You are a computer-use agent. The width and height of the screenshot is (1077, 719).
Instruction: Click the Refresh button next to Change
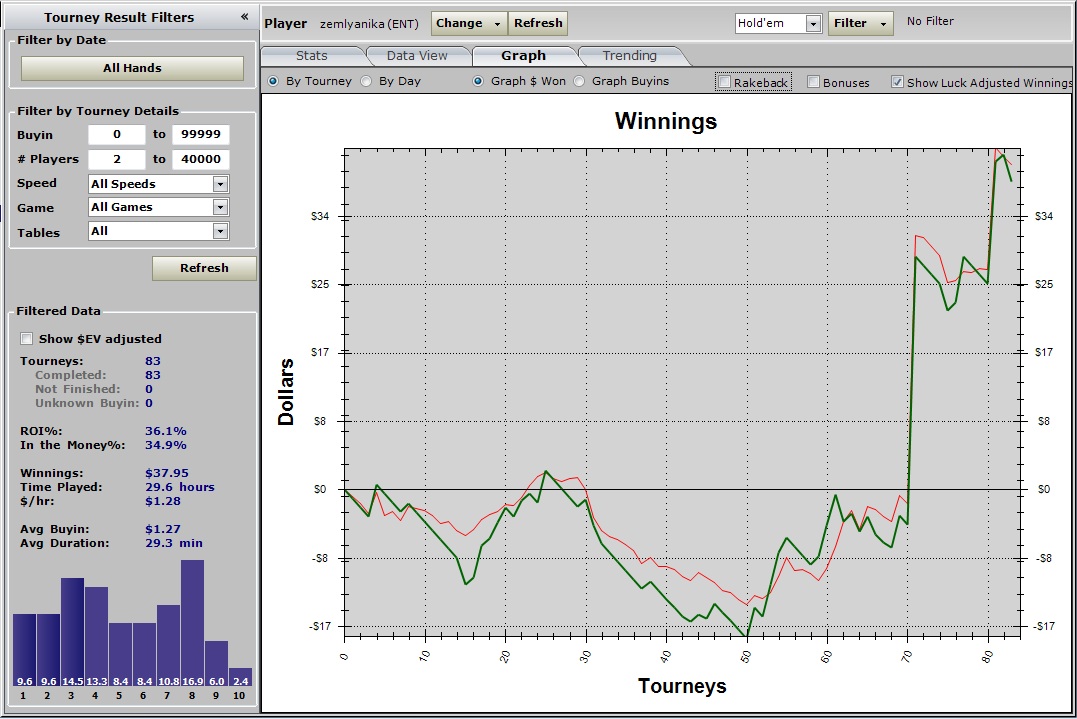coord(538,23)
